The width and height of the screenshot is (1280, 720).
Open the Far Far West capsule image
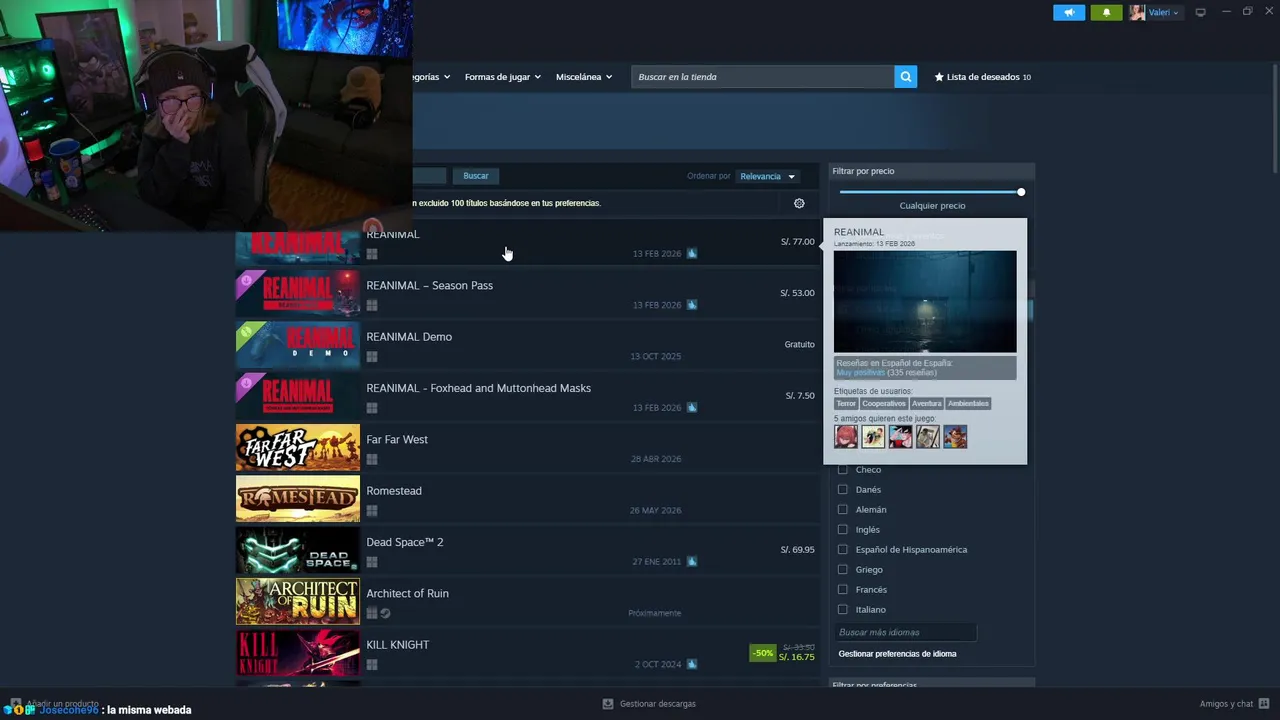pos(298,448)
